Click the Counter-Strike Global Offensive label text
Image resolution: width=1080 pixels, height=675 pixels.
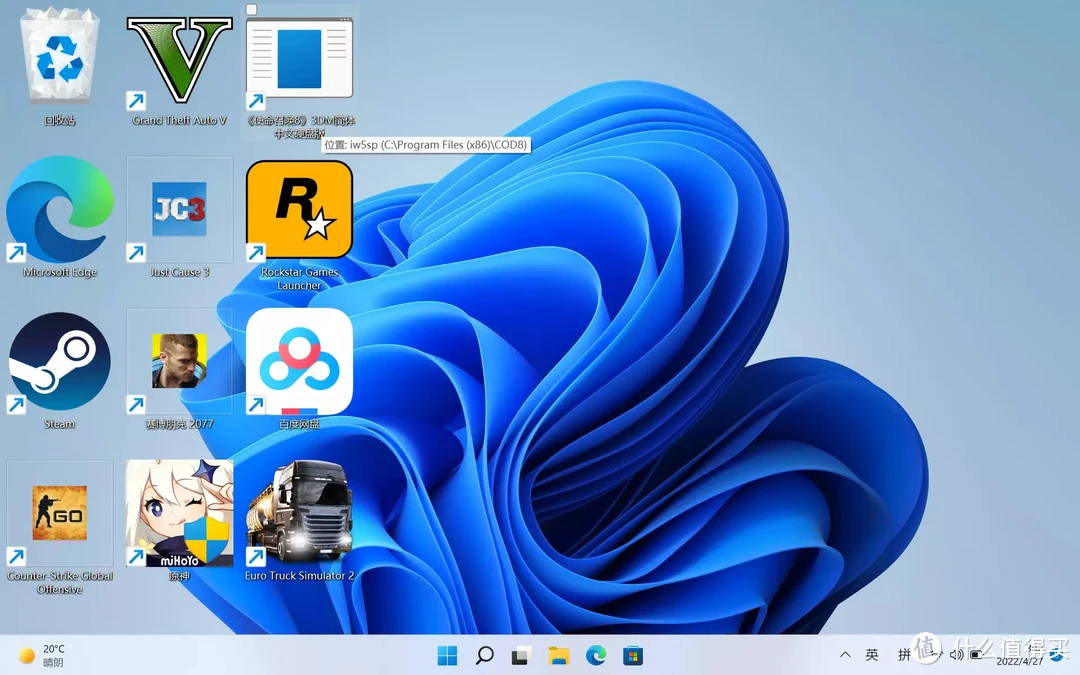pyautogui.click(x=60, y=582)
